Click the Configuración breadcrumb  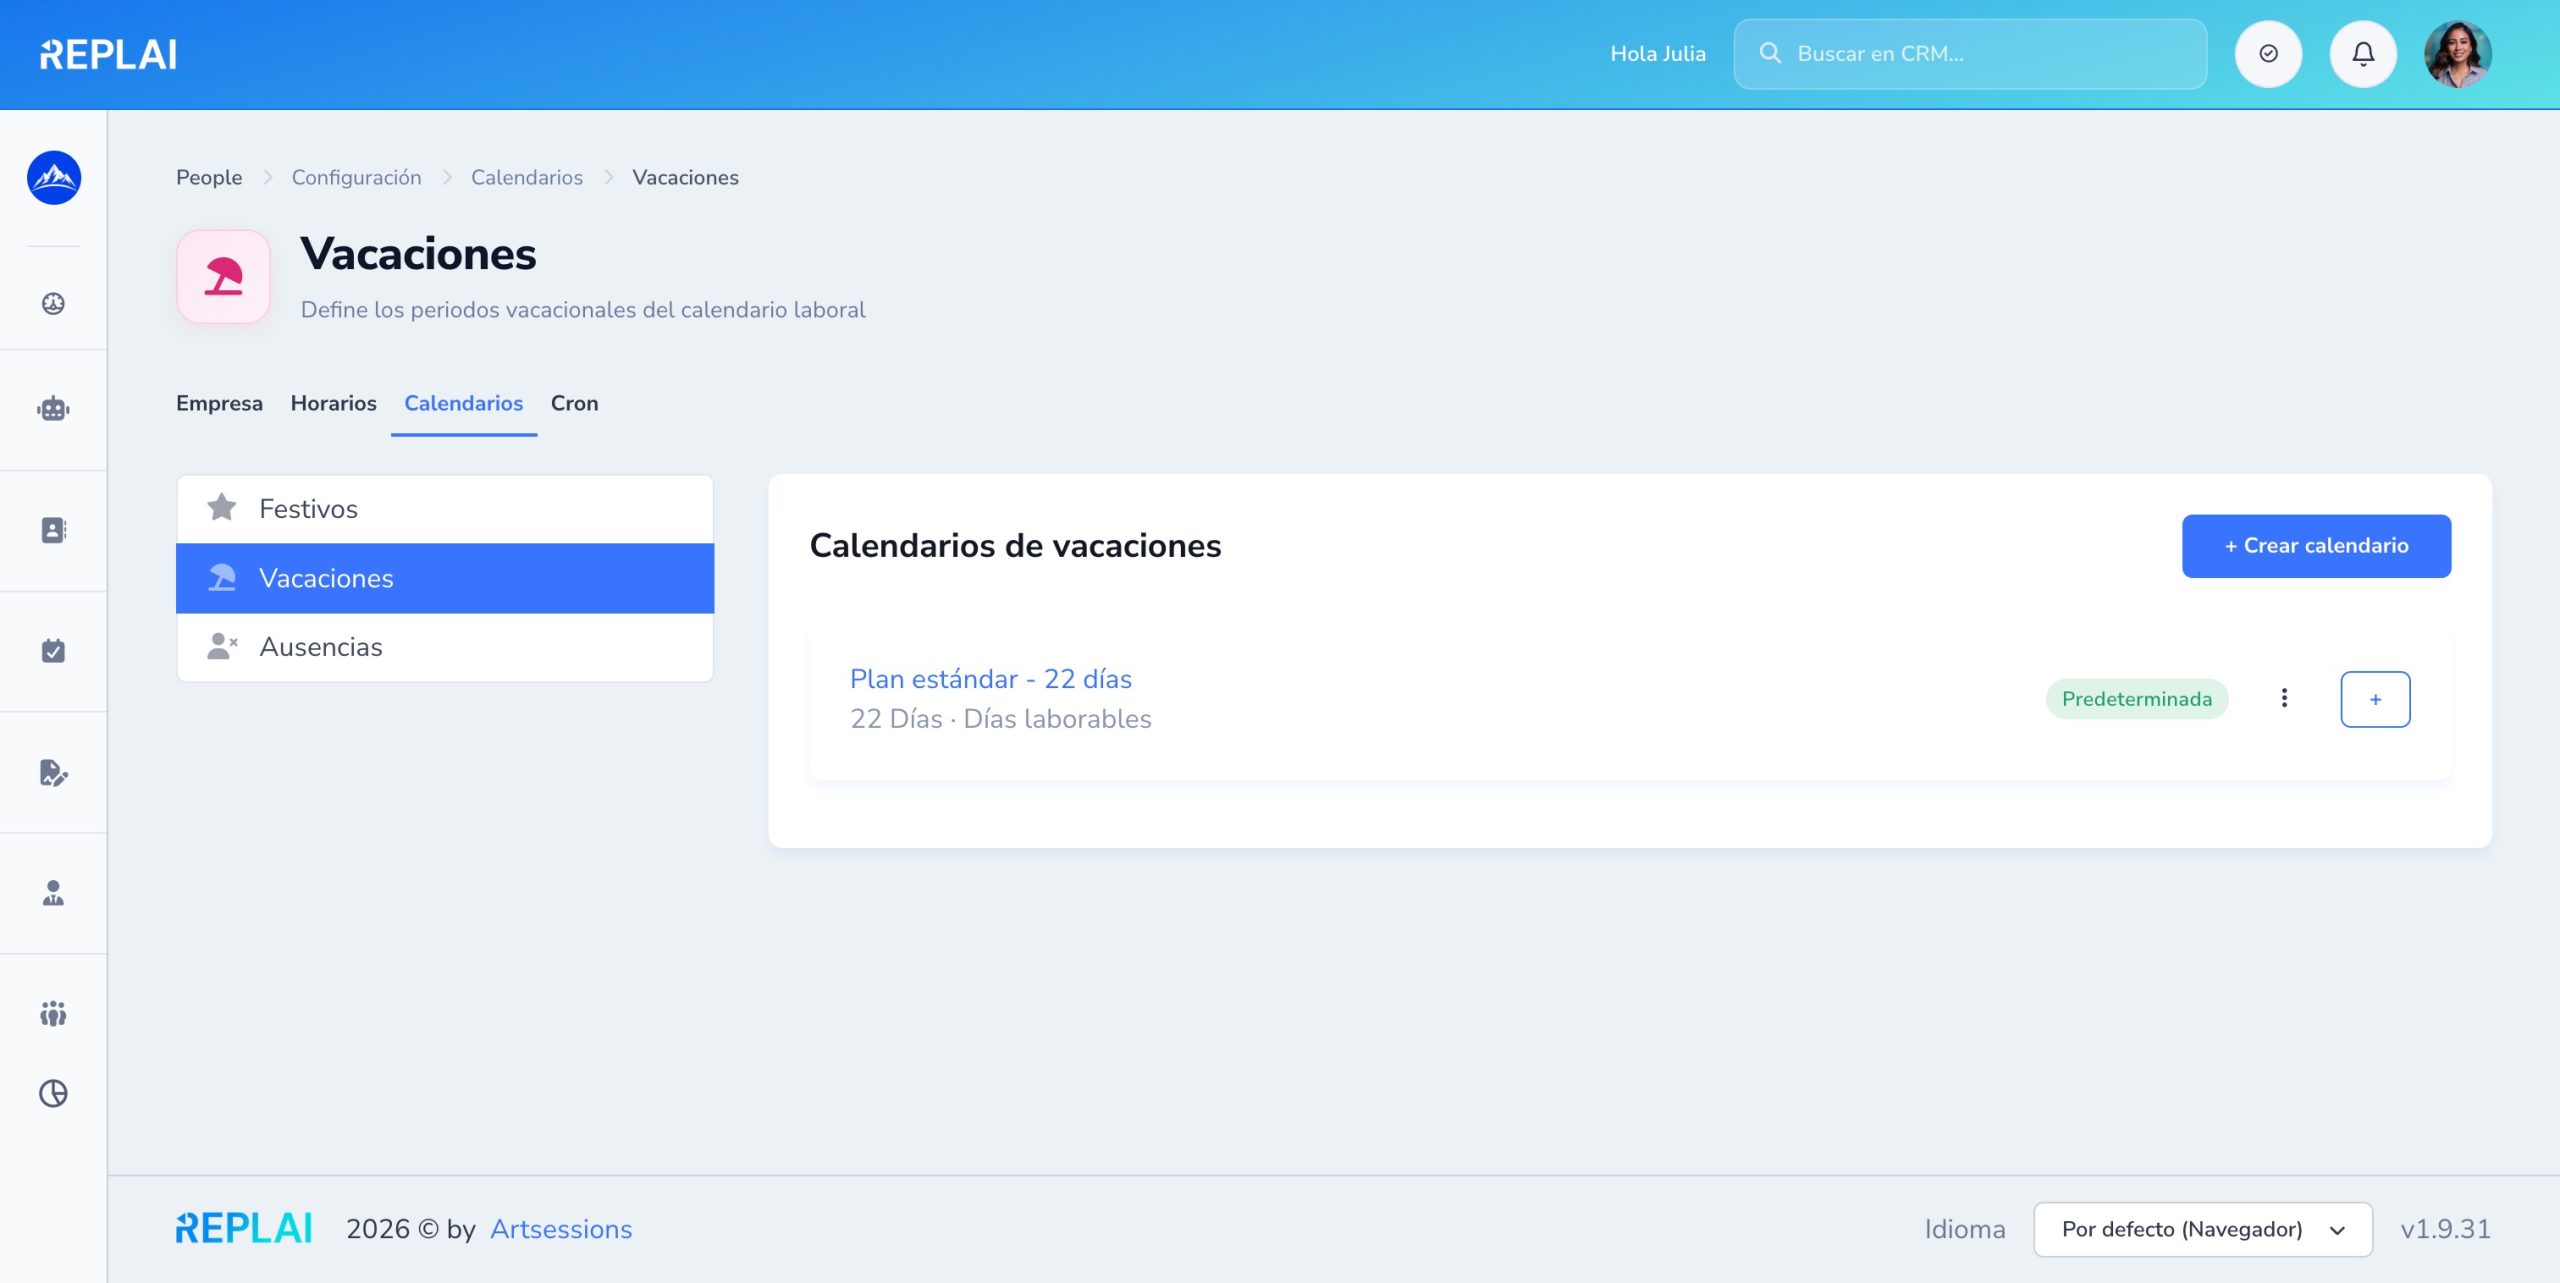[x=357, y=177]
